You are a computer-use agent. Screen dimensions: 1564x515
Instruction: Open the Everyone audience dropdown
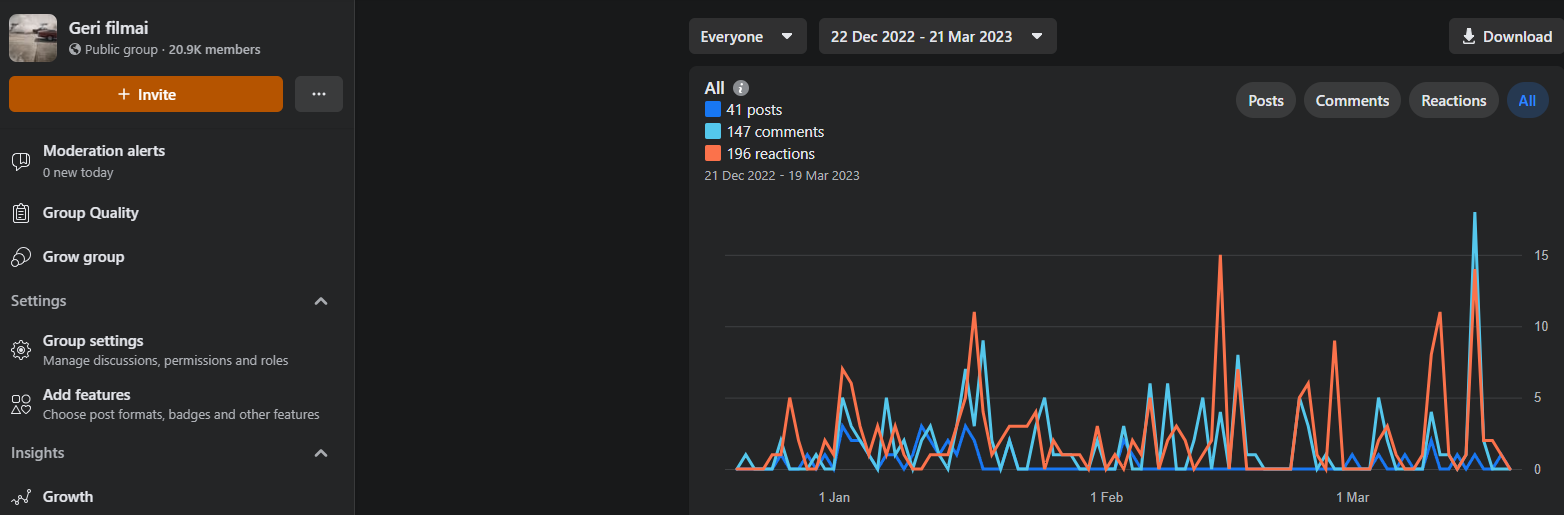tap(747, 37)
